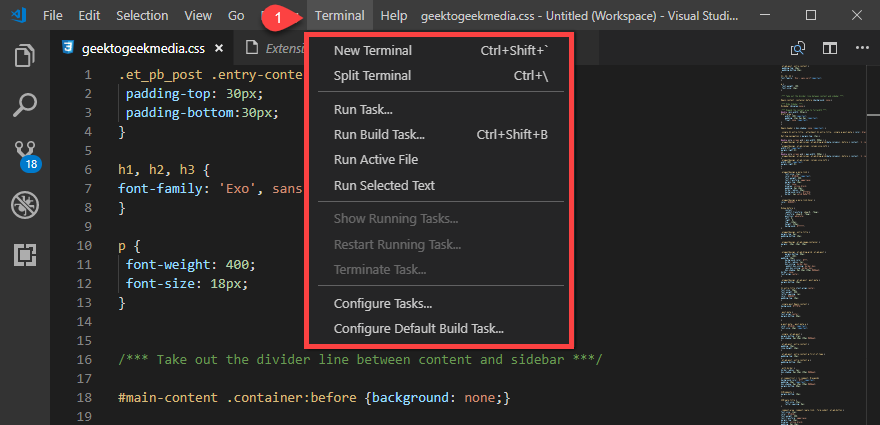The height and width of the screenshot is (425, 880).
Task: Open the Debug view in activity bar
Action: [x=25, y=205]
